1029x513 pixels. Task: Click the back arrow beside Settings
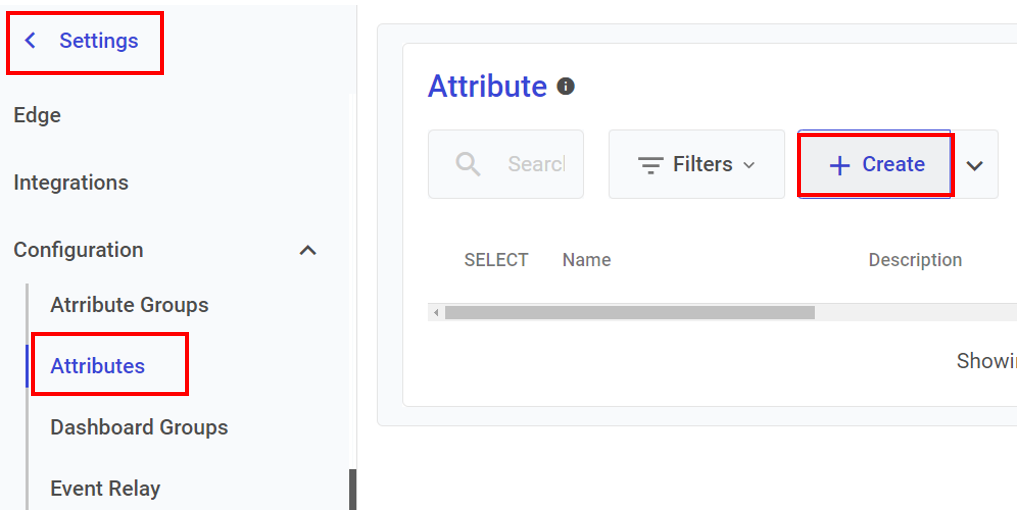(31, 41)
